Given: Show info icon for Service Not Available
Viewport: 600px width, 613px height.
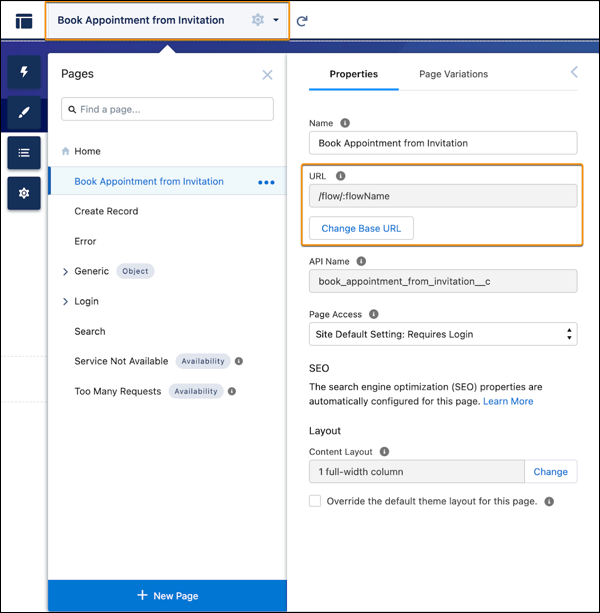Looking at the screenshot, I should pyautogui.click(x=239, y=361).
